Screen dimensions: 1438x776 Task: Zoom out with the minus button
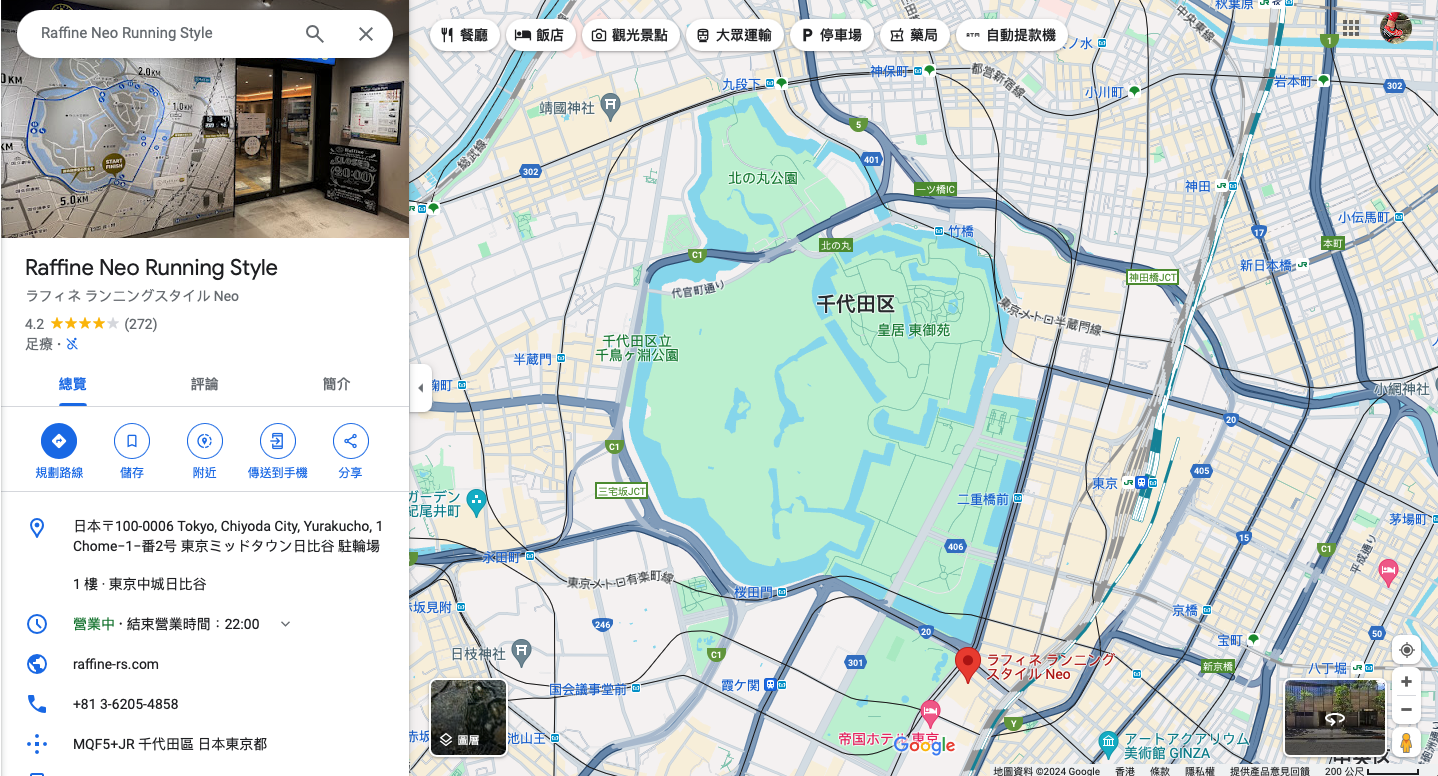[1406, 710]
